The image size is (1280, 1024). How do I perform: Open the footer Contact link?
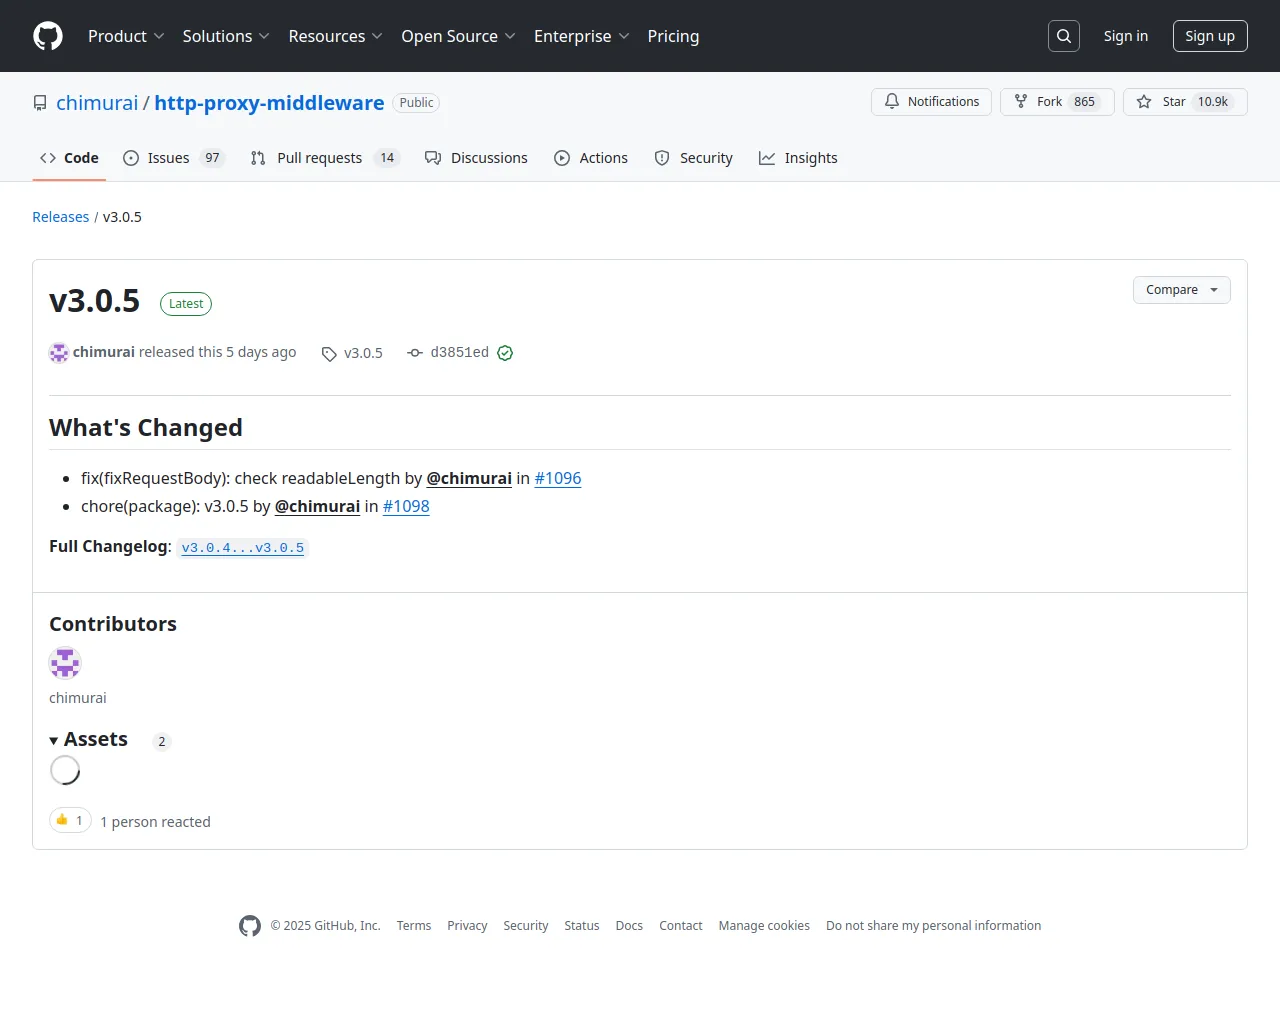pos(681,926)
